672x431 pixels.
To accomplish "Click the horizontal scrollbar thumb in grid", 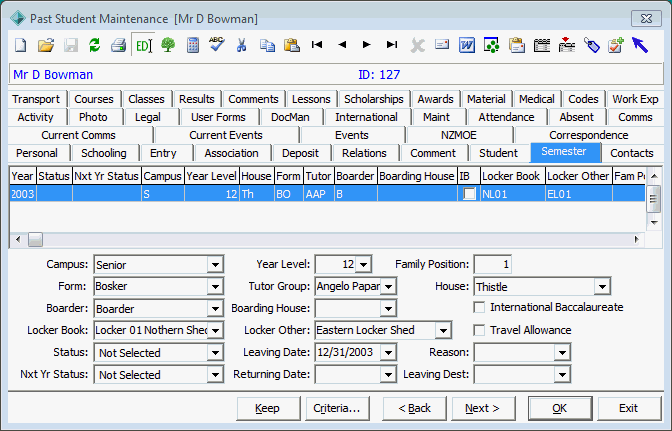I will coord(35,239).
